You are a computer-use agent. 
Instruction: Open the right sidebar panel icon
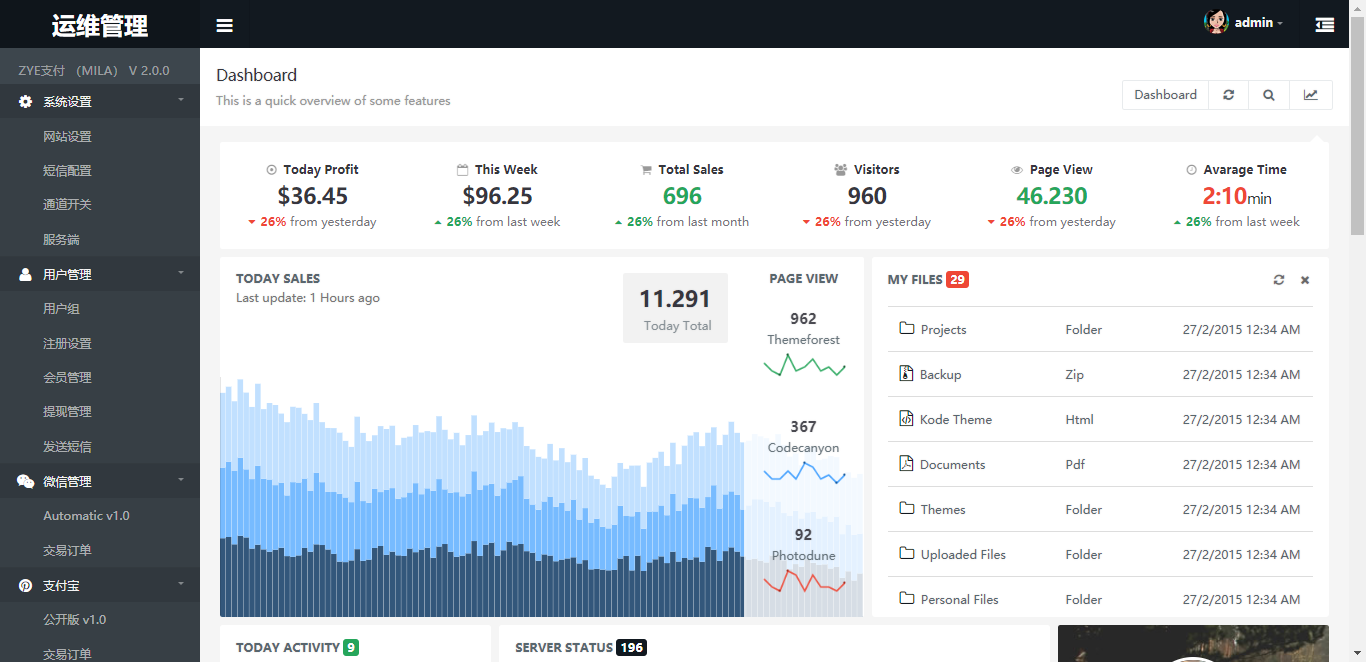point(1325,25)
